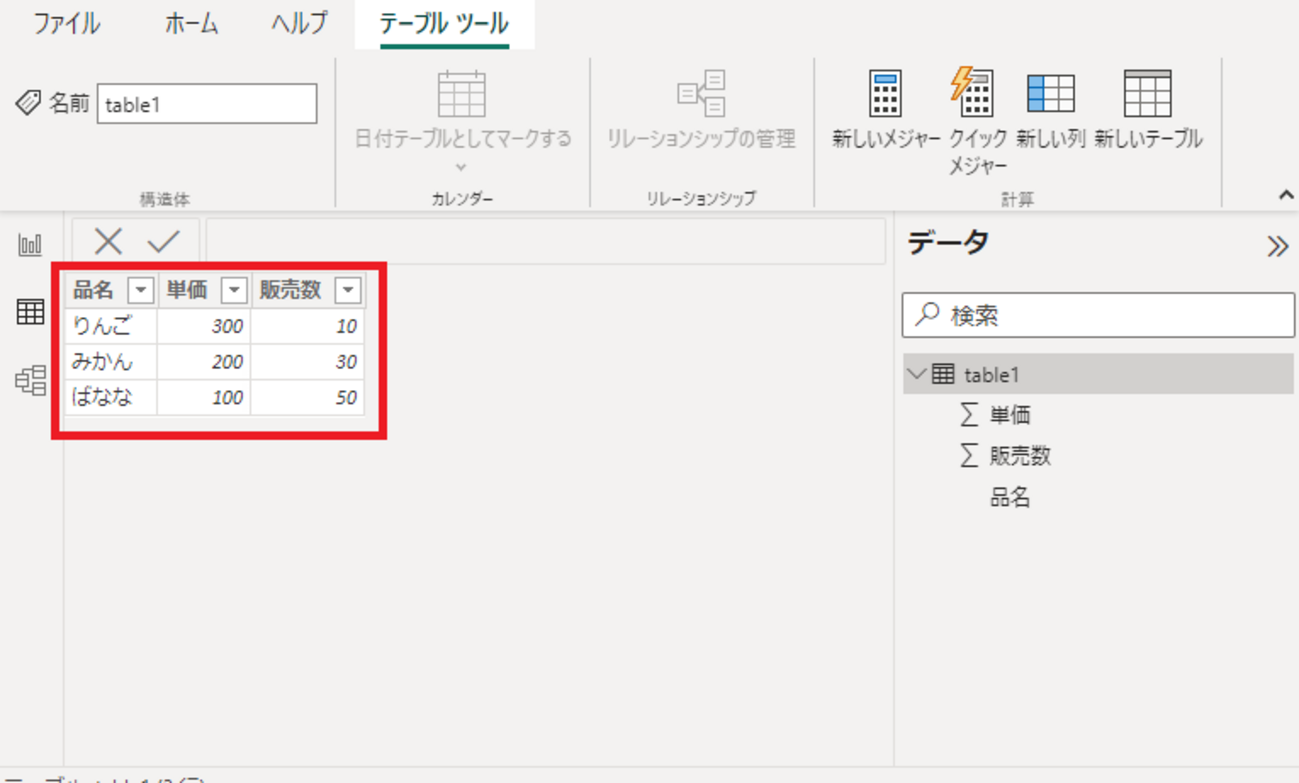1299x783 pixels.
Task: Open the ホーム tab
Action: click(191, 24)
